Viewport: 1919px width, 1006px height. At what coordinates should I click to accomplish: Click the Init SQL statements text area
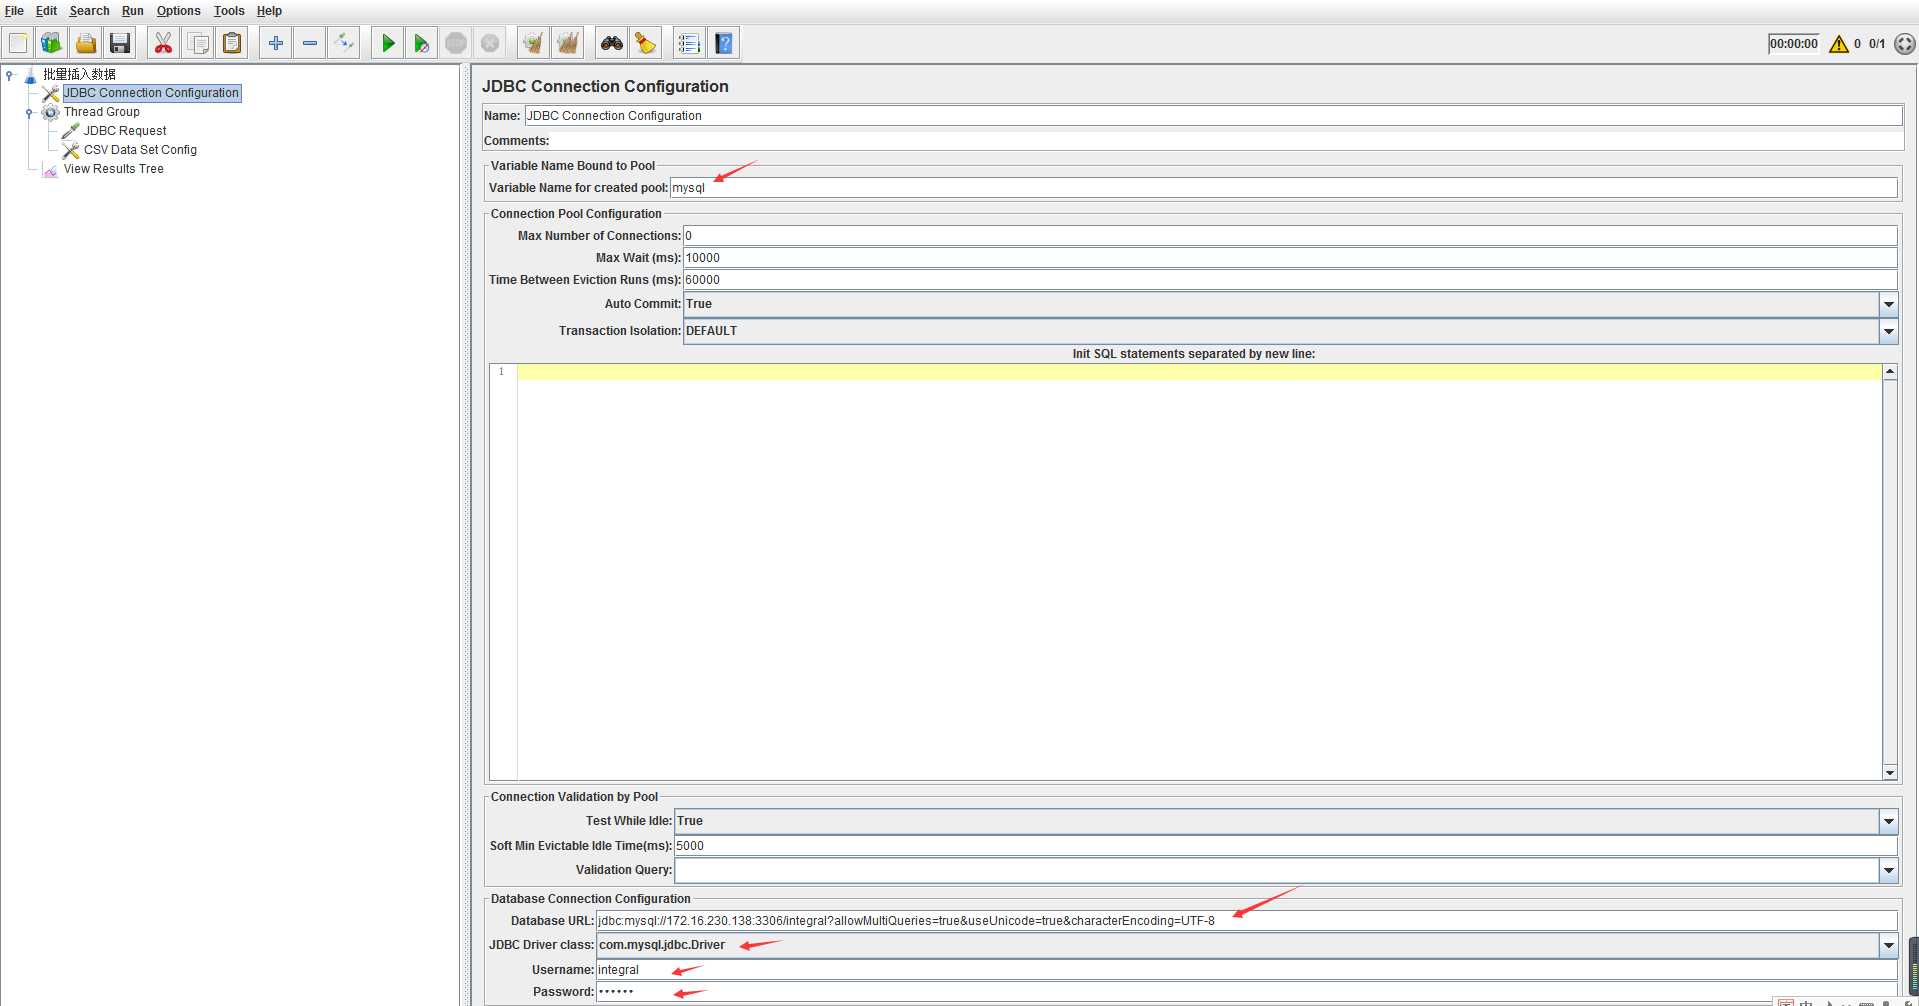1199,572
